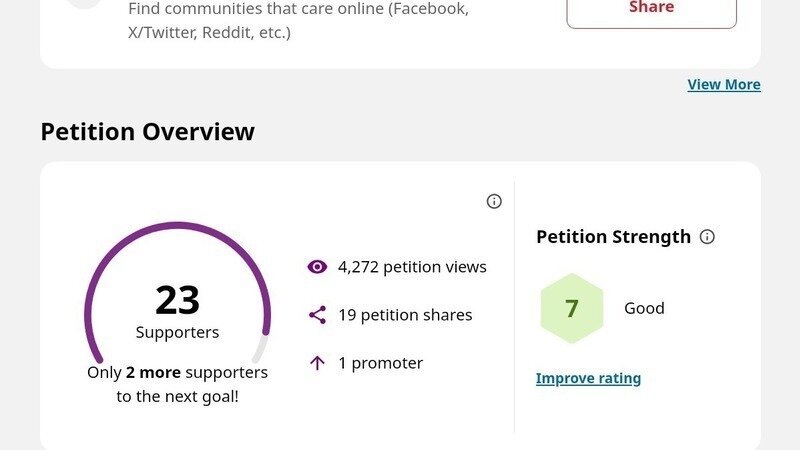Select the 4,272 petition views text
The image size is (800, 450).
pos(412,267)
